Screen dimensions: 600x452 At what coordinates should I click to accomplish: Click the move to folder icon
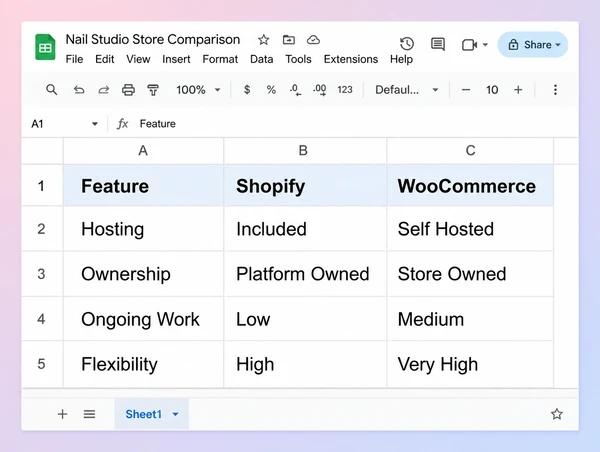coord(289,39)
